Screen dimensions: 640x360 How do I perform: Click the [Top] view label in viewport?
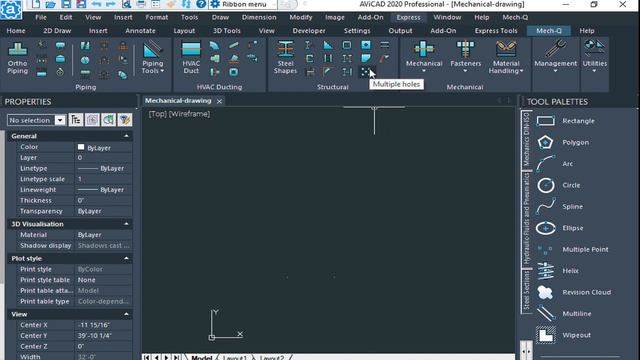[157, 114]
